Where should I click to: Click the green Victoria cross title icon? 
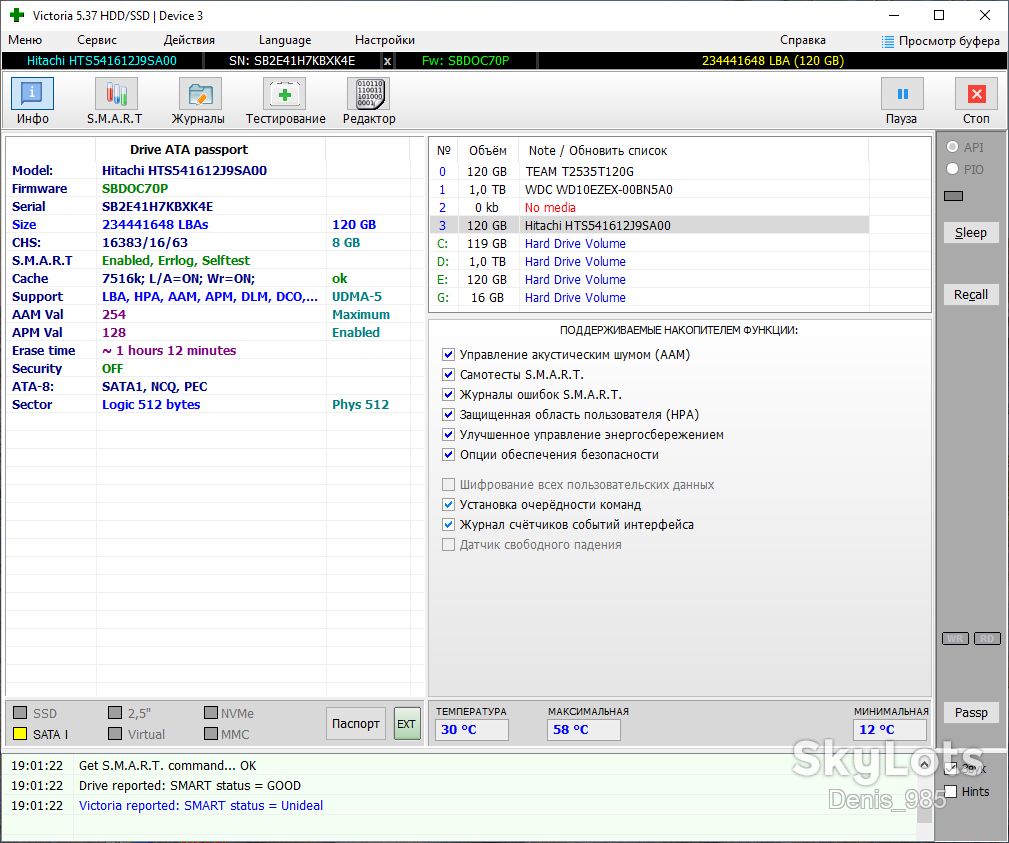[17, 15]
